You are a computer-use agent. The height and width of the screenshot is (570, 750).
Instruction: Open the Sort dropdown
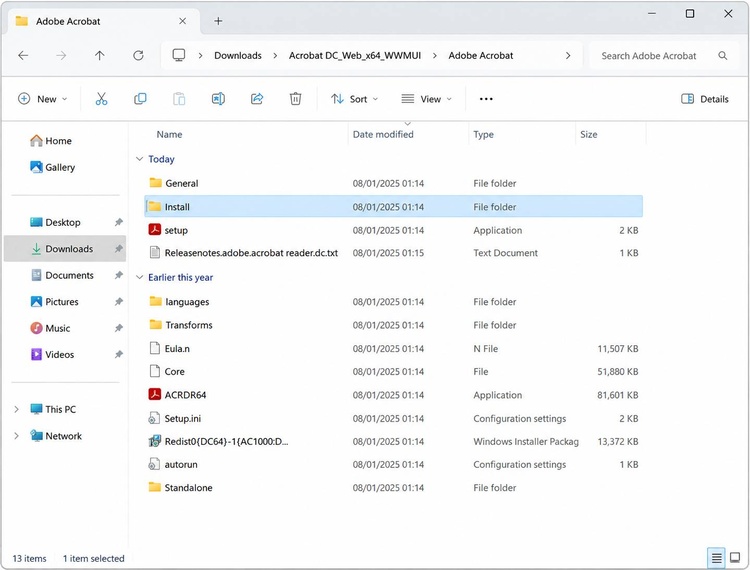pos(354,99)
